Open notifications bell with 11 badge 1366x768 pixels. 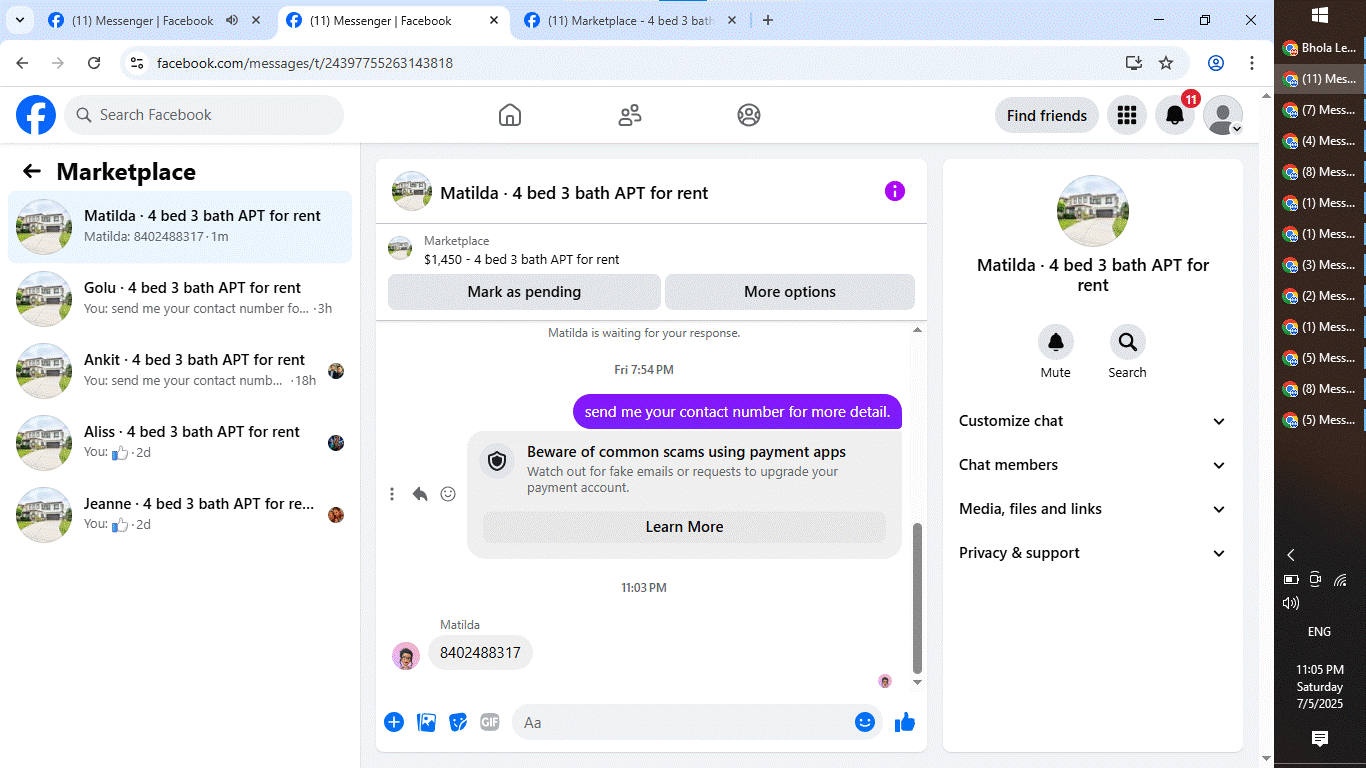pos(1176,115)
